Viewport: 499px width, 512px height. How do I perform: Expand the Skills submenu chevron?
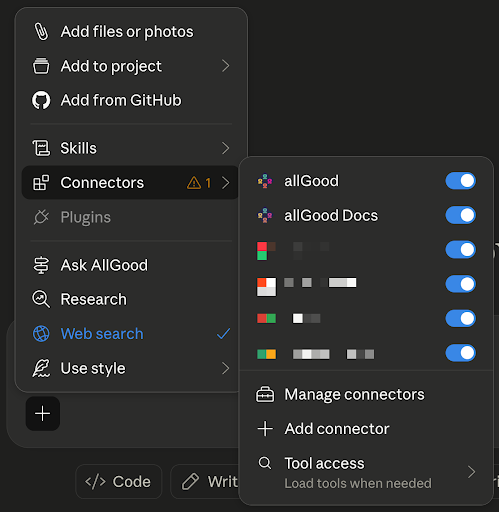click(226, 148)
